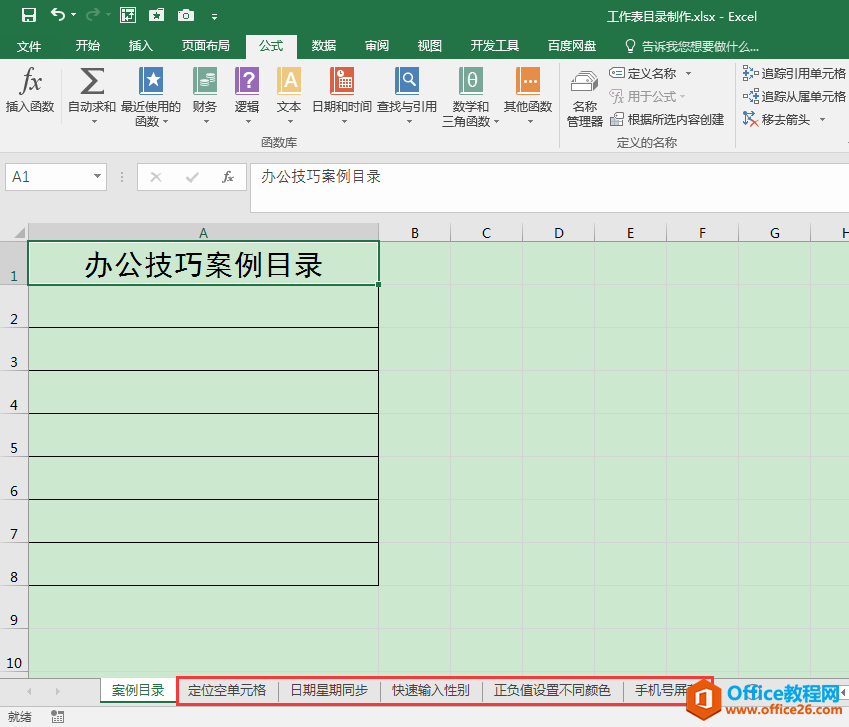Click the 自动求和 sigma icon

click(x=92, y=81)
